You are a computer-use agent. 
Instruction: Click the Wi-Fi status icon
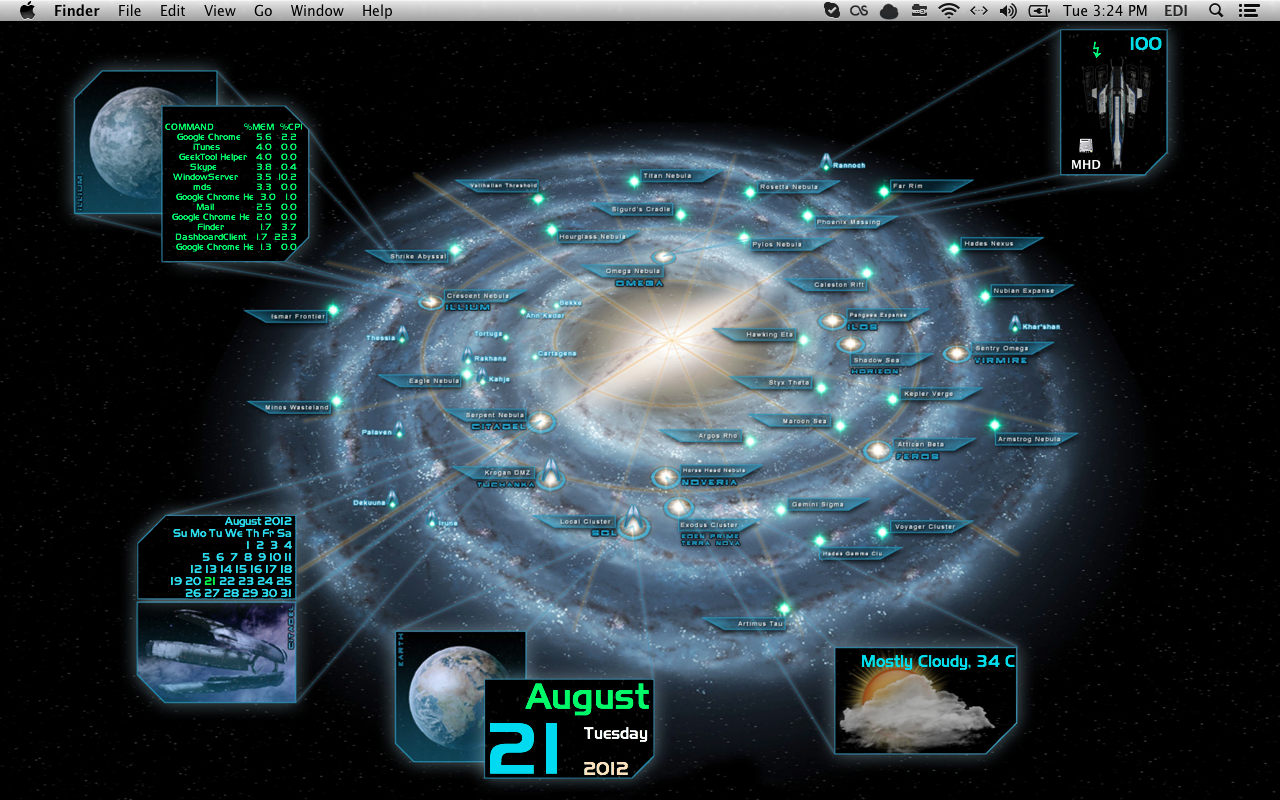948,10
